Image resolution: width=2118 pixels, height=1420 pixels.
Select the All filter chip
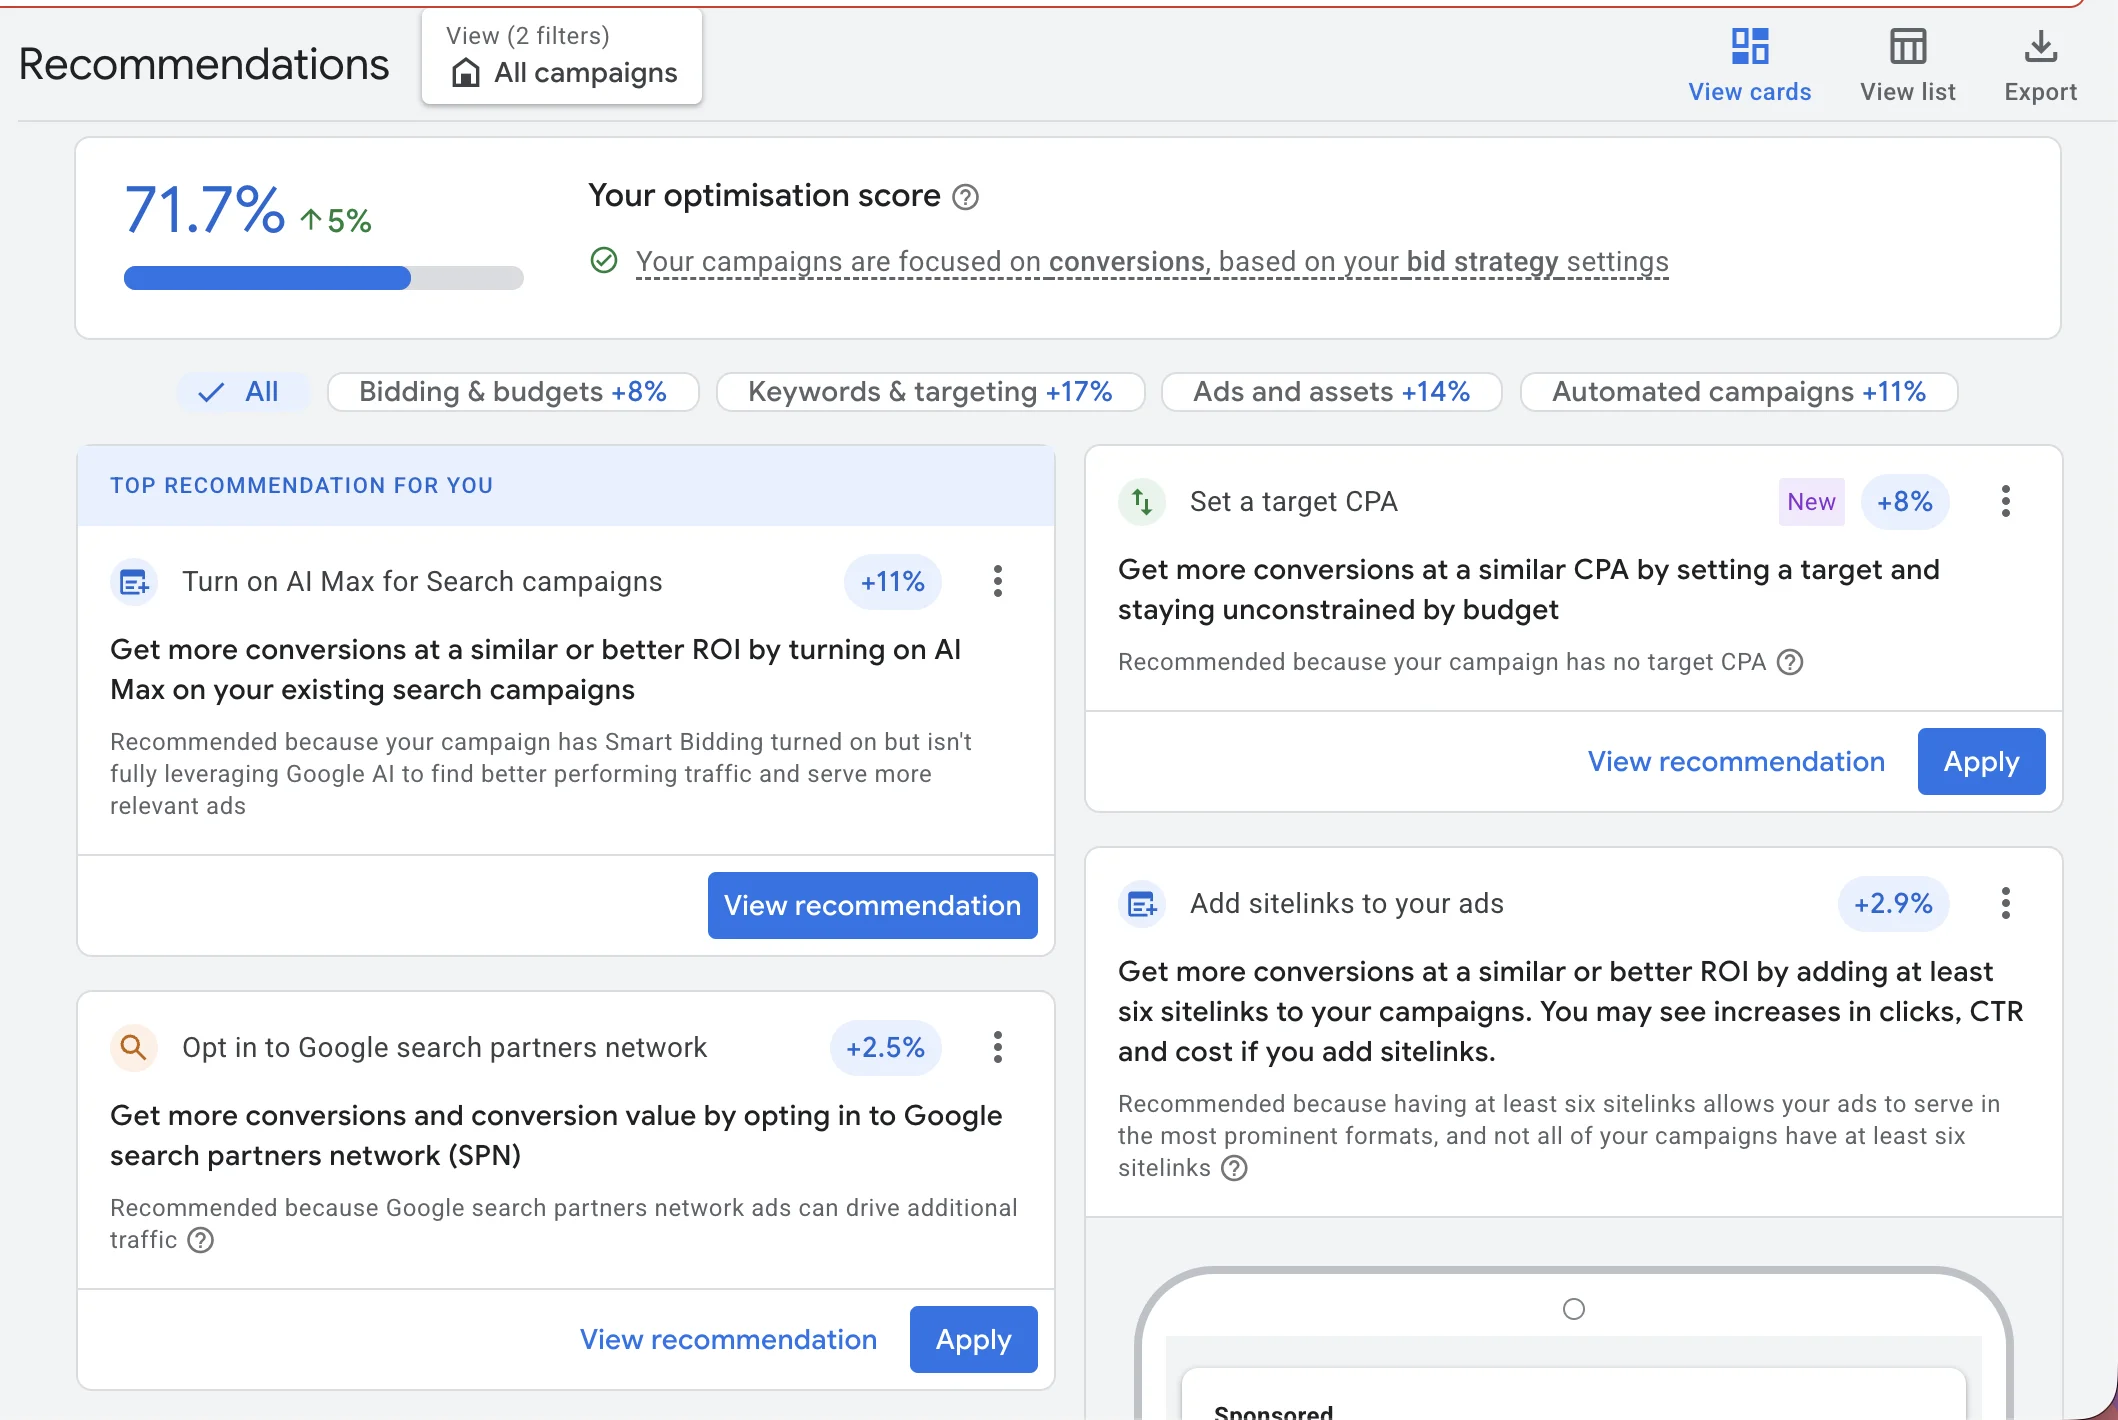click(244, 391)
